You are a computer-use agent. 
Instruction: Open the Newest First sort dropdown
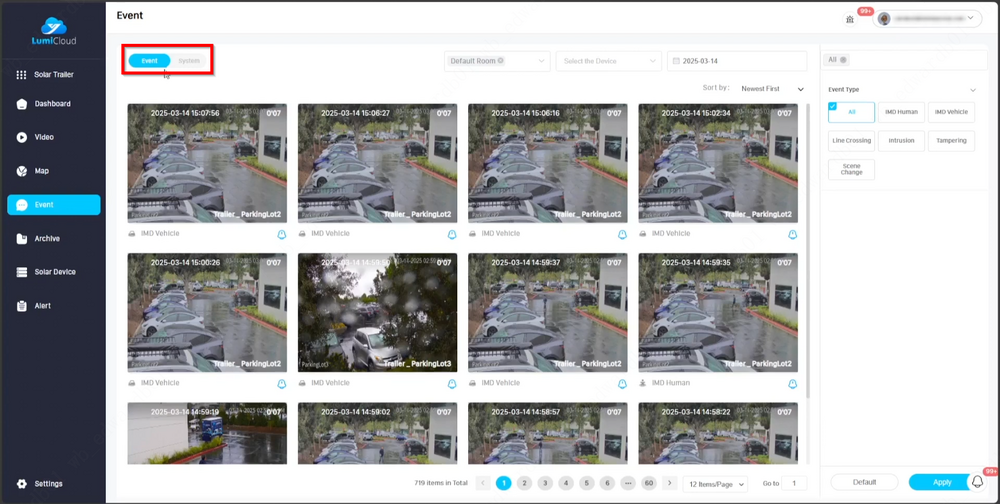pos(772,89)
